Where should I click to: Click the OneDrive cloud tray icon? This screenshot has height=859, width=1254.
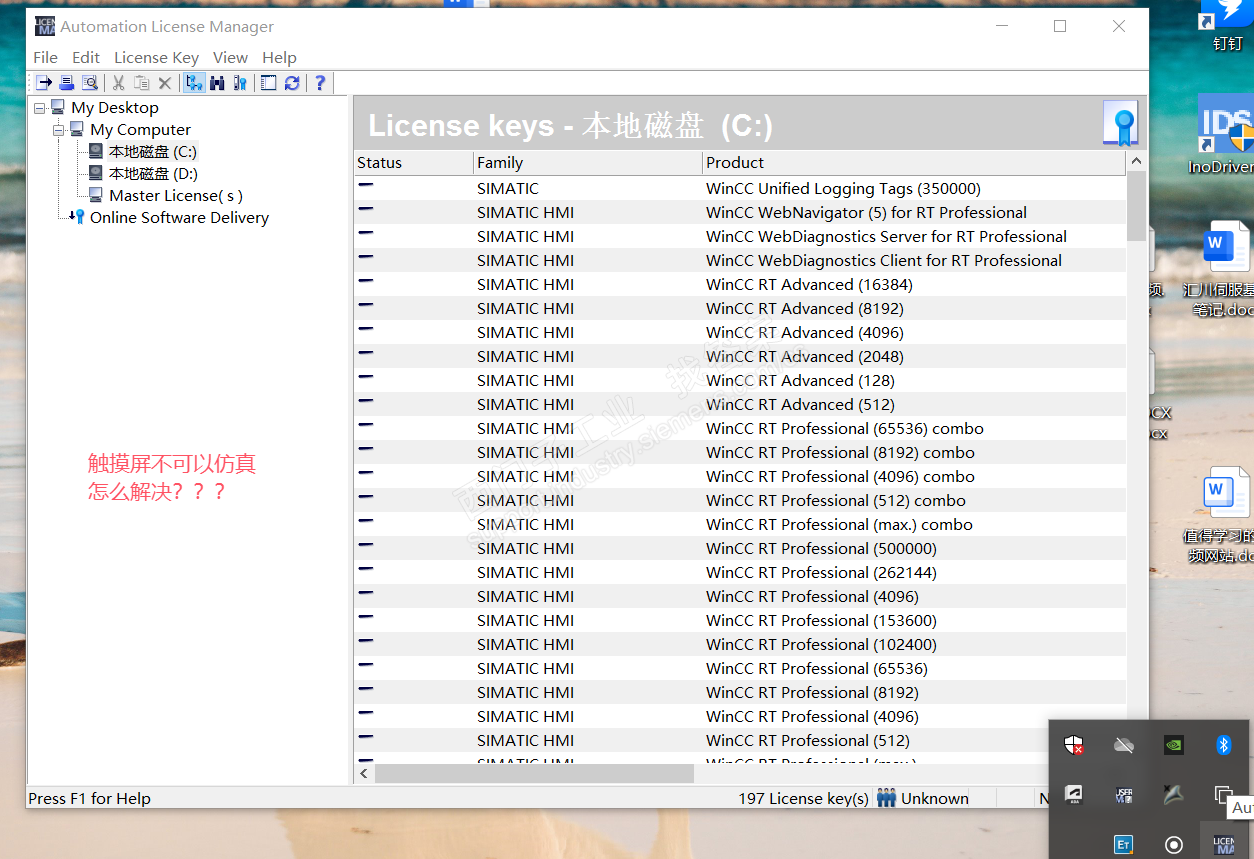point(1123,744)
